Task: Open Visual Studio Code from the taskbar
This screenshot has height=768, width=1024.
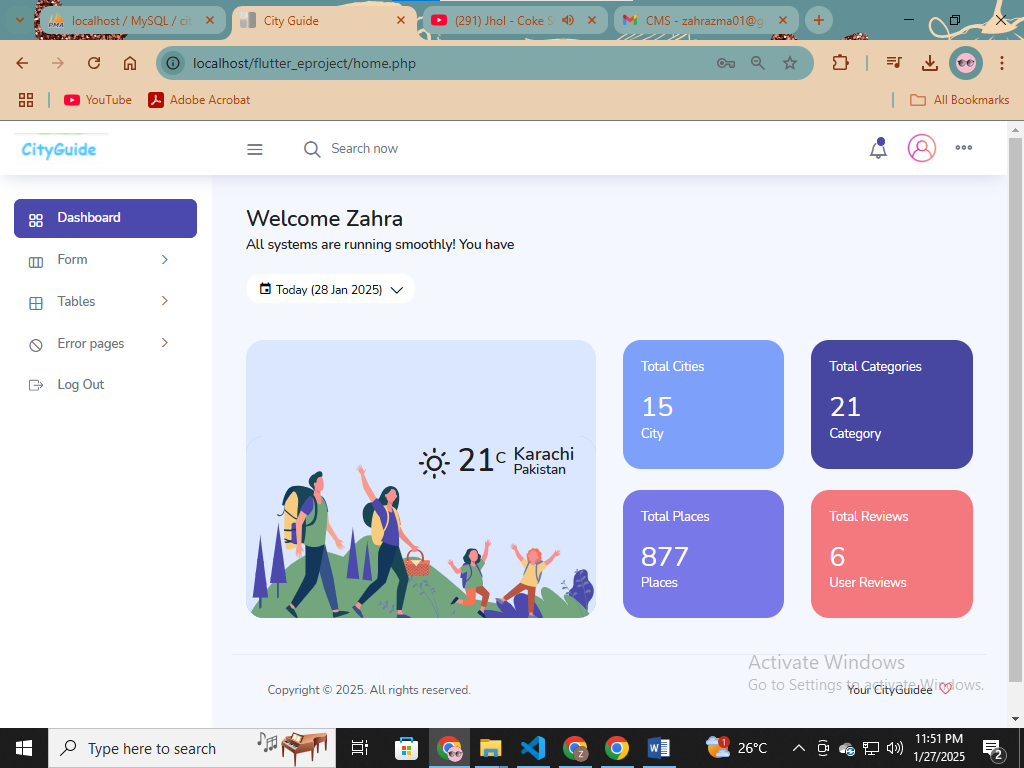Action: click(532, 748)
